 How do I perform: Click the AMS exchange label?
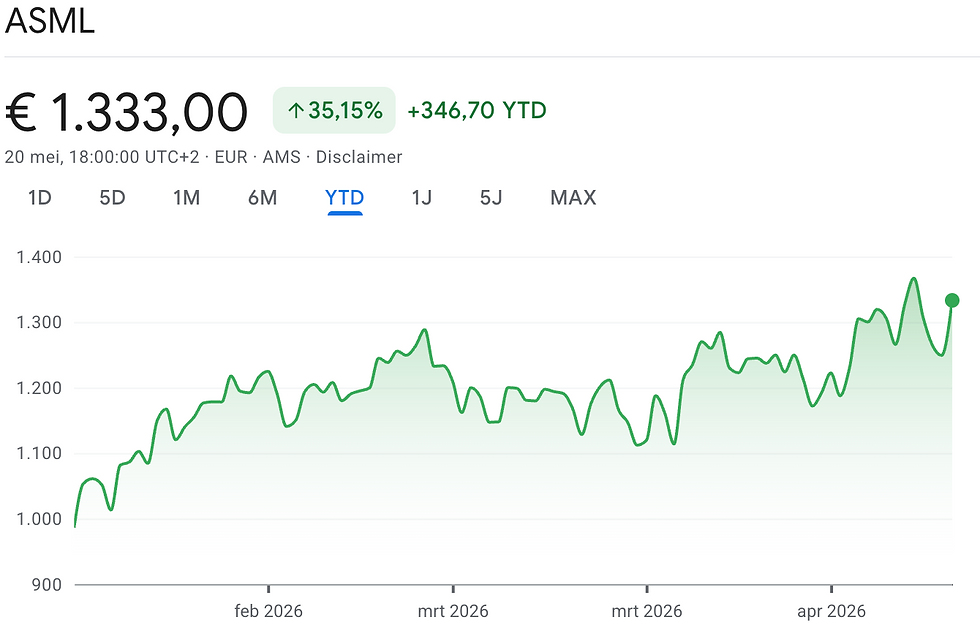point(281,157)
